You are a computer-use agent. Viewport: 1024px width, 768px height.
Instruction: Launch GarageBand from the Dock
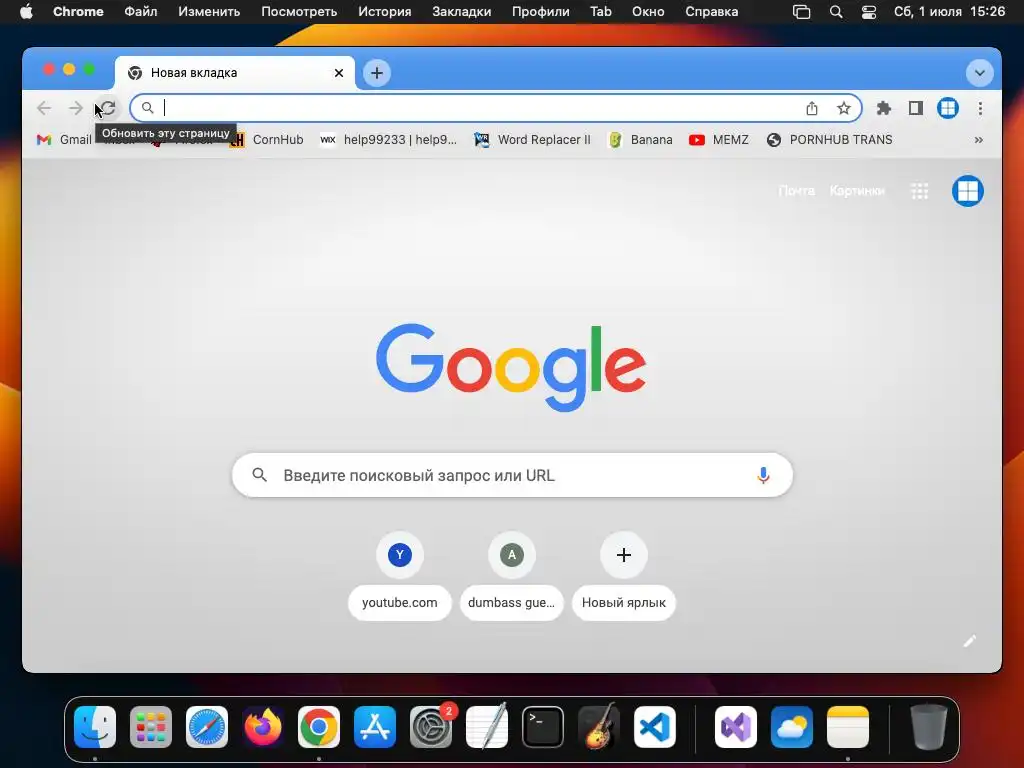(599, 727)
